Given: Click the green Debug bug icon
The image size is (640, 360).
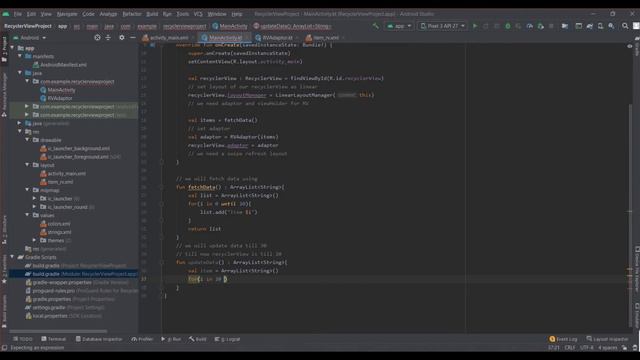Looking at the screenshot, I should click(x=508, y=26).
